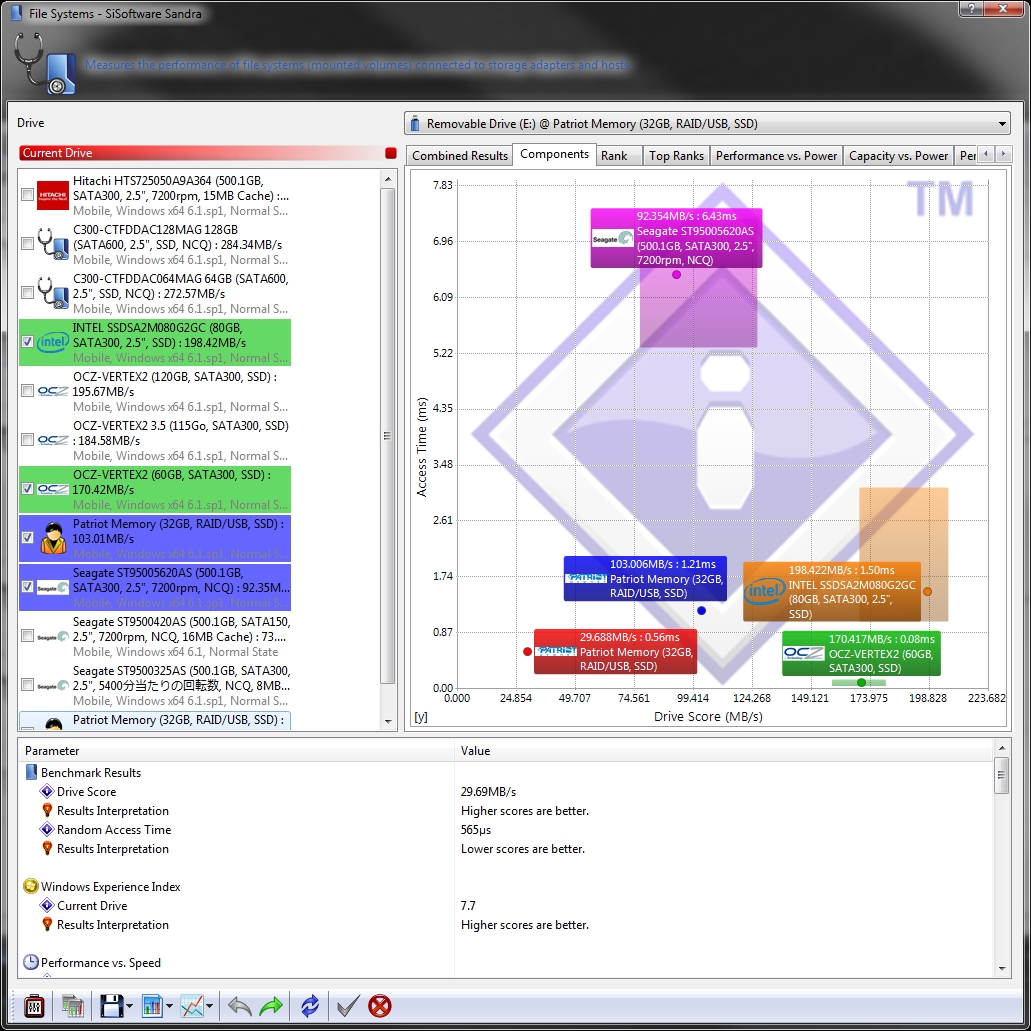Click the blue Patriot Memory 103.006MB/s chart label
1031x1031 pixels.
[x=645, y=579]
